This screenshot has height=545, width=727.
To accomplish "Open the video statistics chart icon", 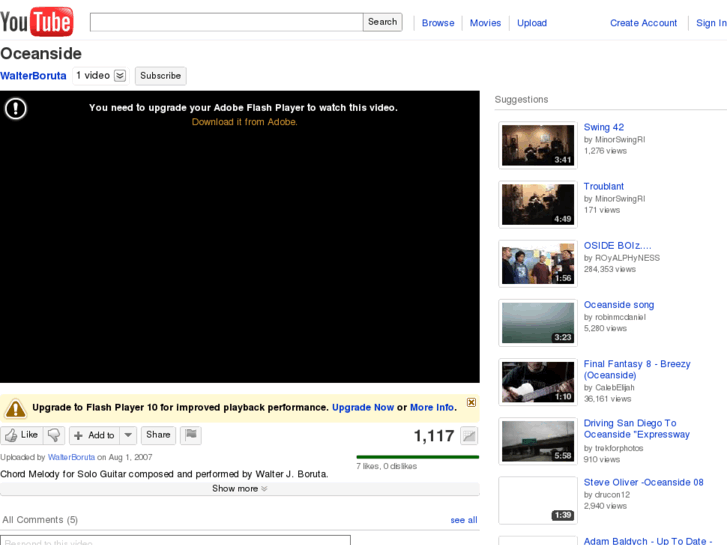I will [469, 436].
